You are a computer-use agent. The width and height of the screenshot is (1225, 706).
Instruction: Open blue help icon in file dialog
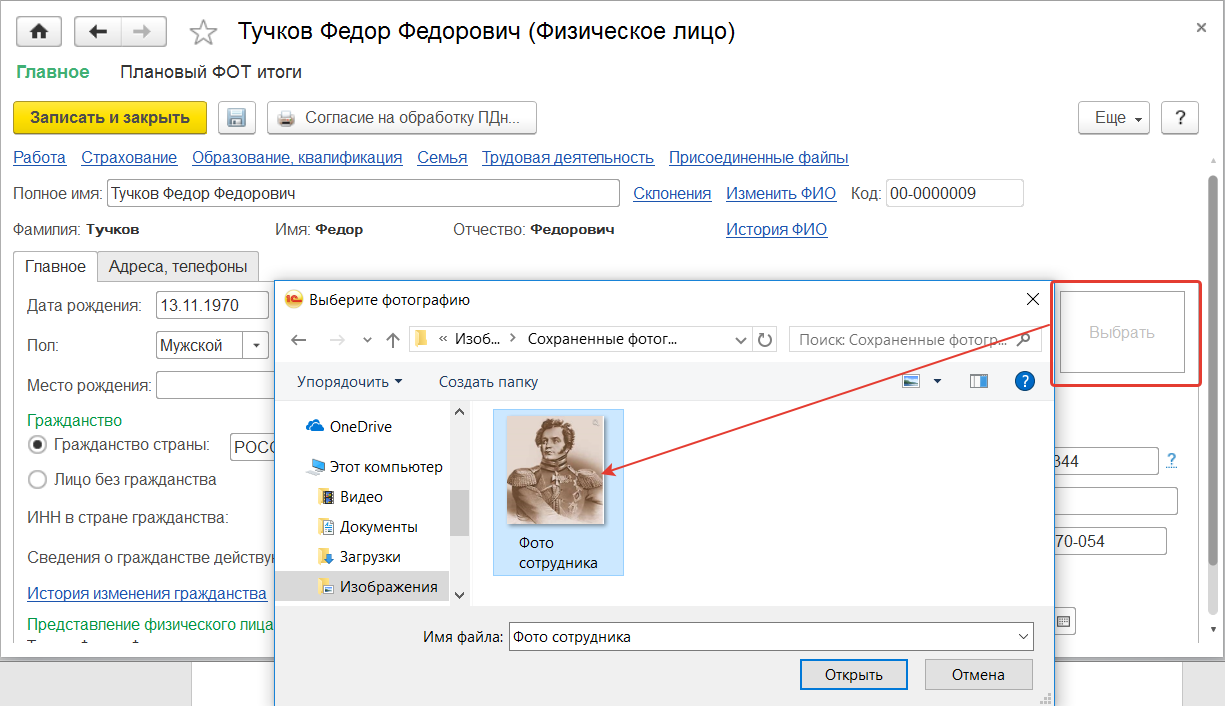click(x=1024, y=381)
